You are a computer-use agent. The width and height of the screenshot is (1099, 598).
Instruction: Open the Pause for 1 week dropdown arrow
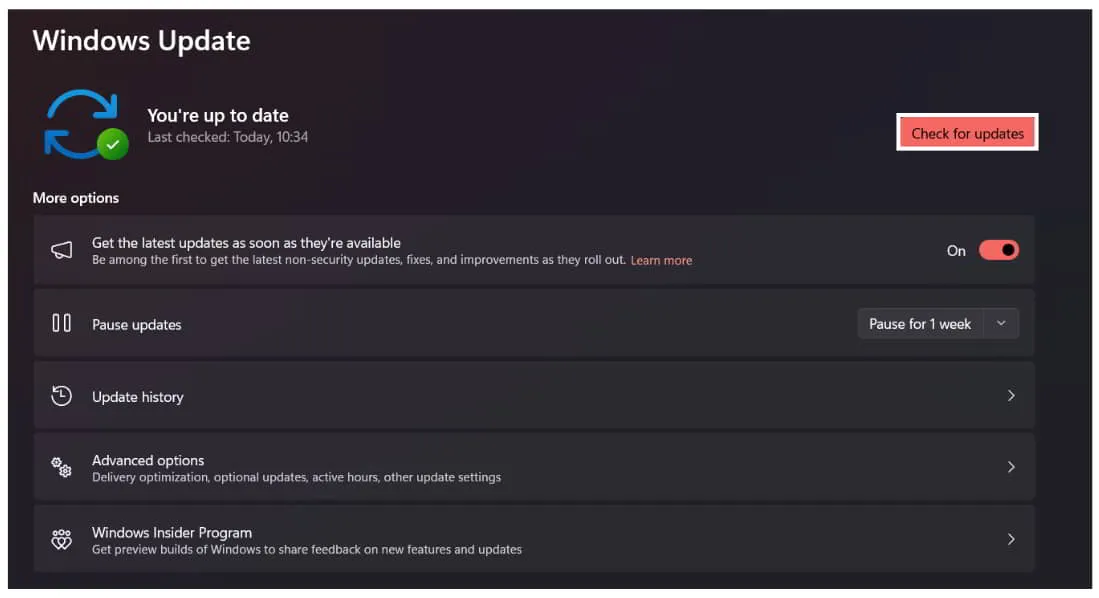point(1001,323)
